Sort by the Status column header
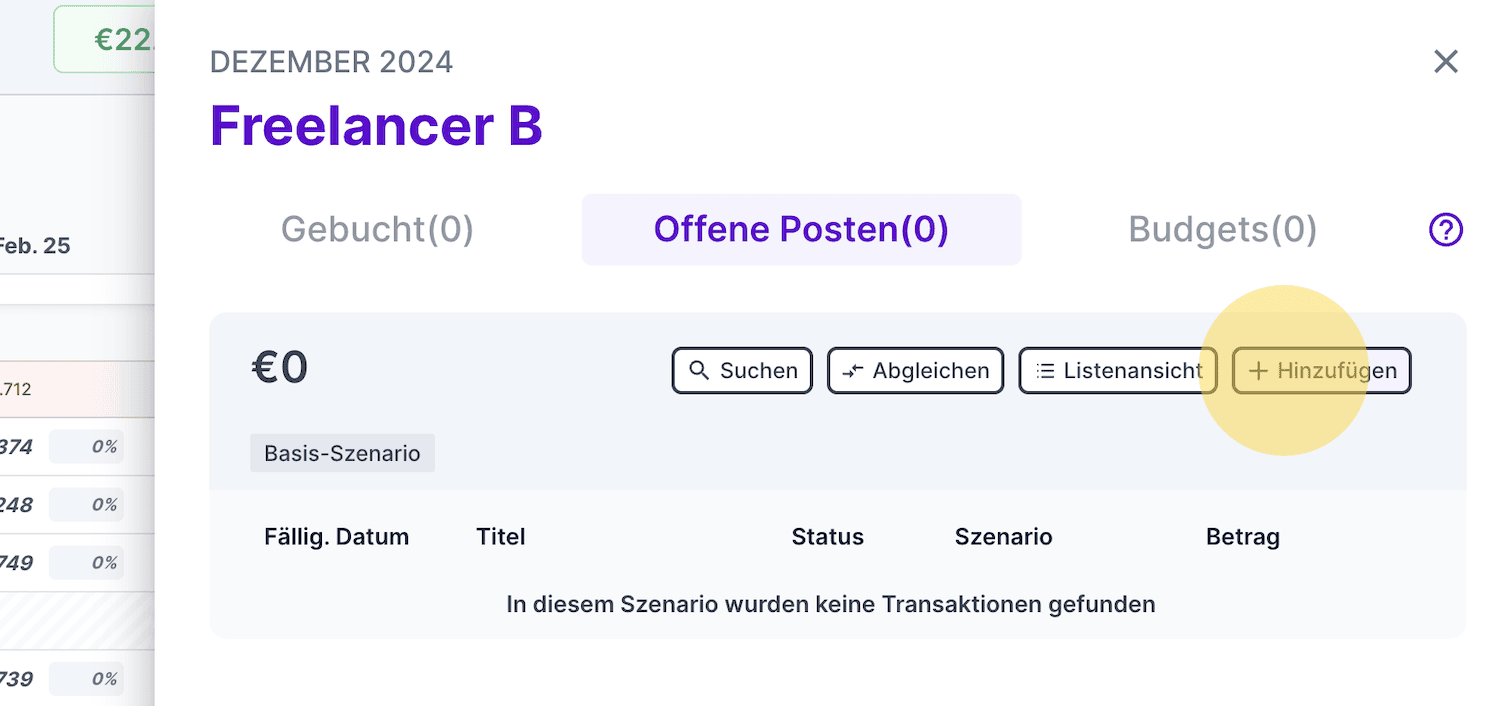1504x706 pixels. pos(827,537)
